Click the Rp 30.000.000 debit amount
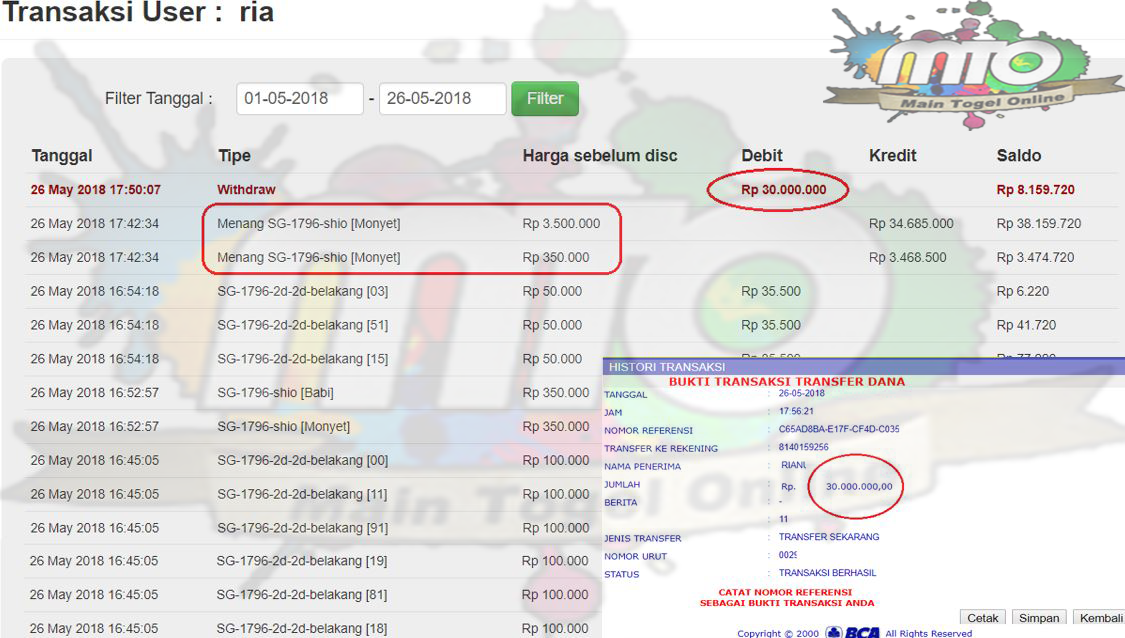This screenshot has height=638, width=1125. pos(783,190)
